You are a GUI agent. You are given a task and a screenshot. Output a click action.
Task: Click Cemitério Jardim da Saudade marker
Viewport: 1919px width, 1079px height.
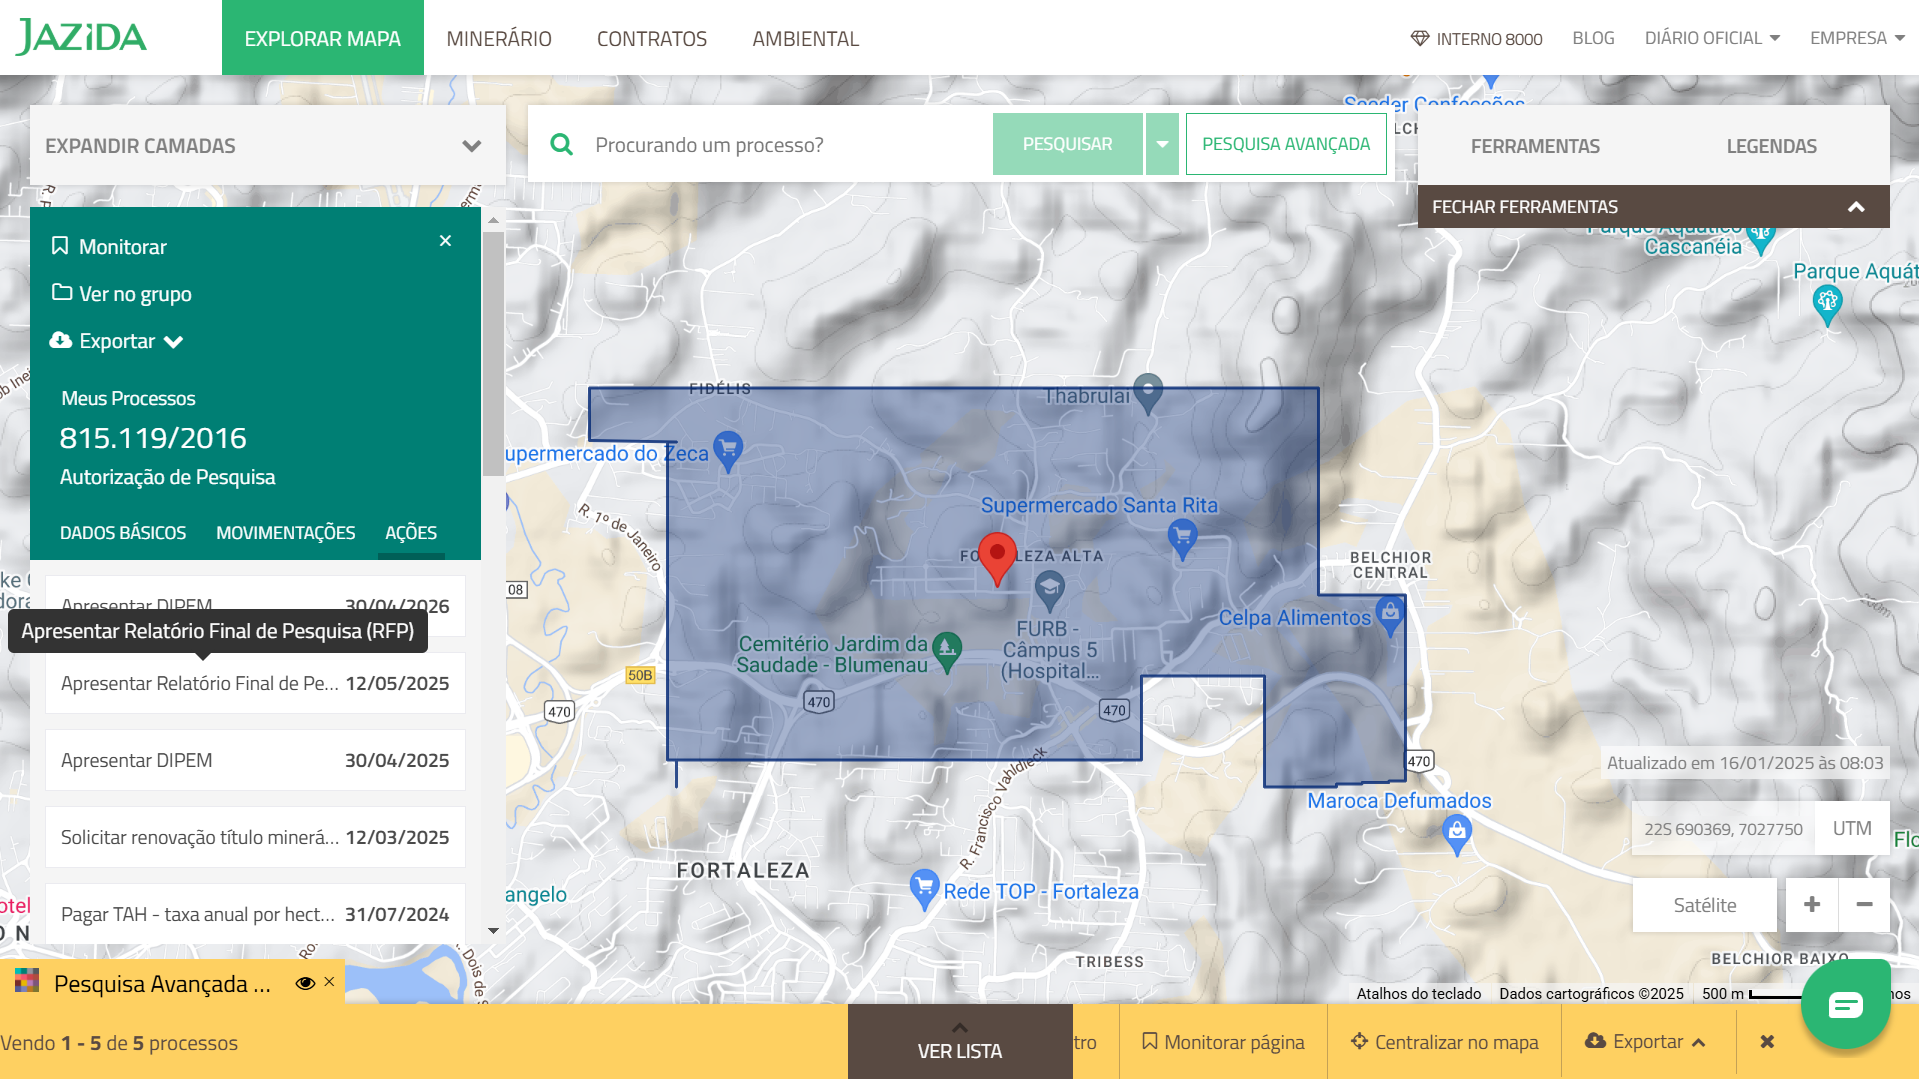947,653
